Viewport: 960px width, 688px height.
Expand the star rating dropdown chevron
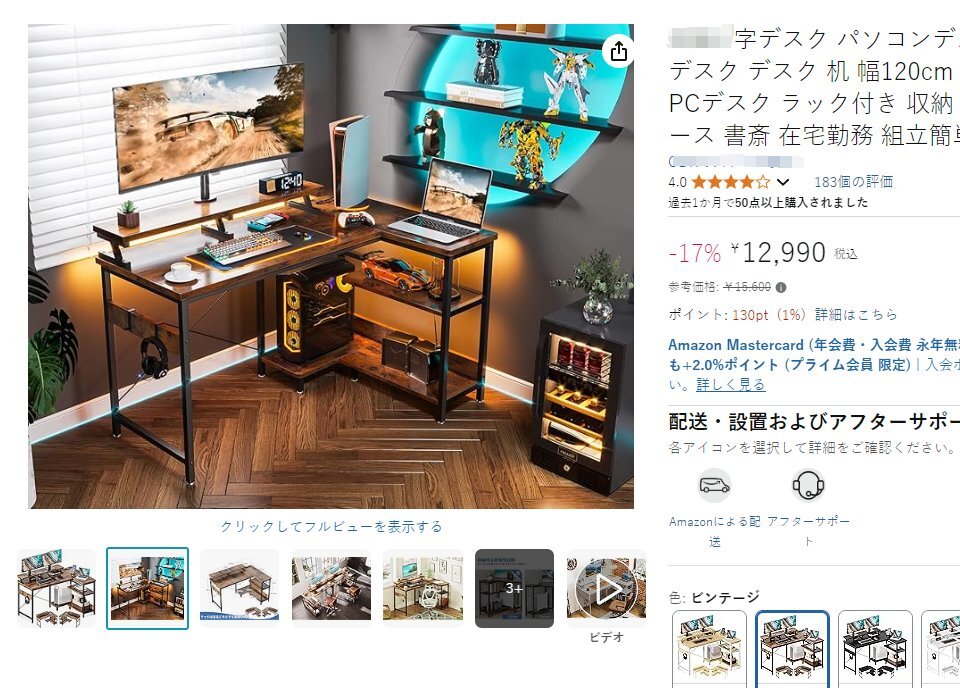782,182
